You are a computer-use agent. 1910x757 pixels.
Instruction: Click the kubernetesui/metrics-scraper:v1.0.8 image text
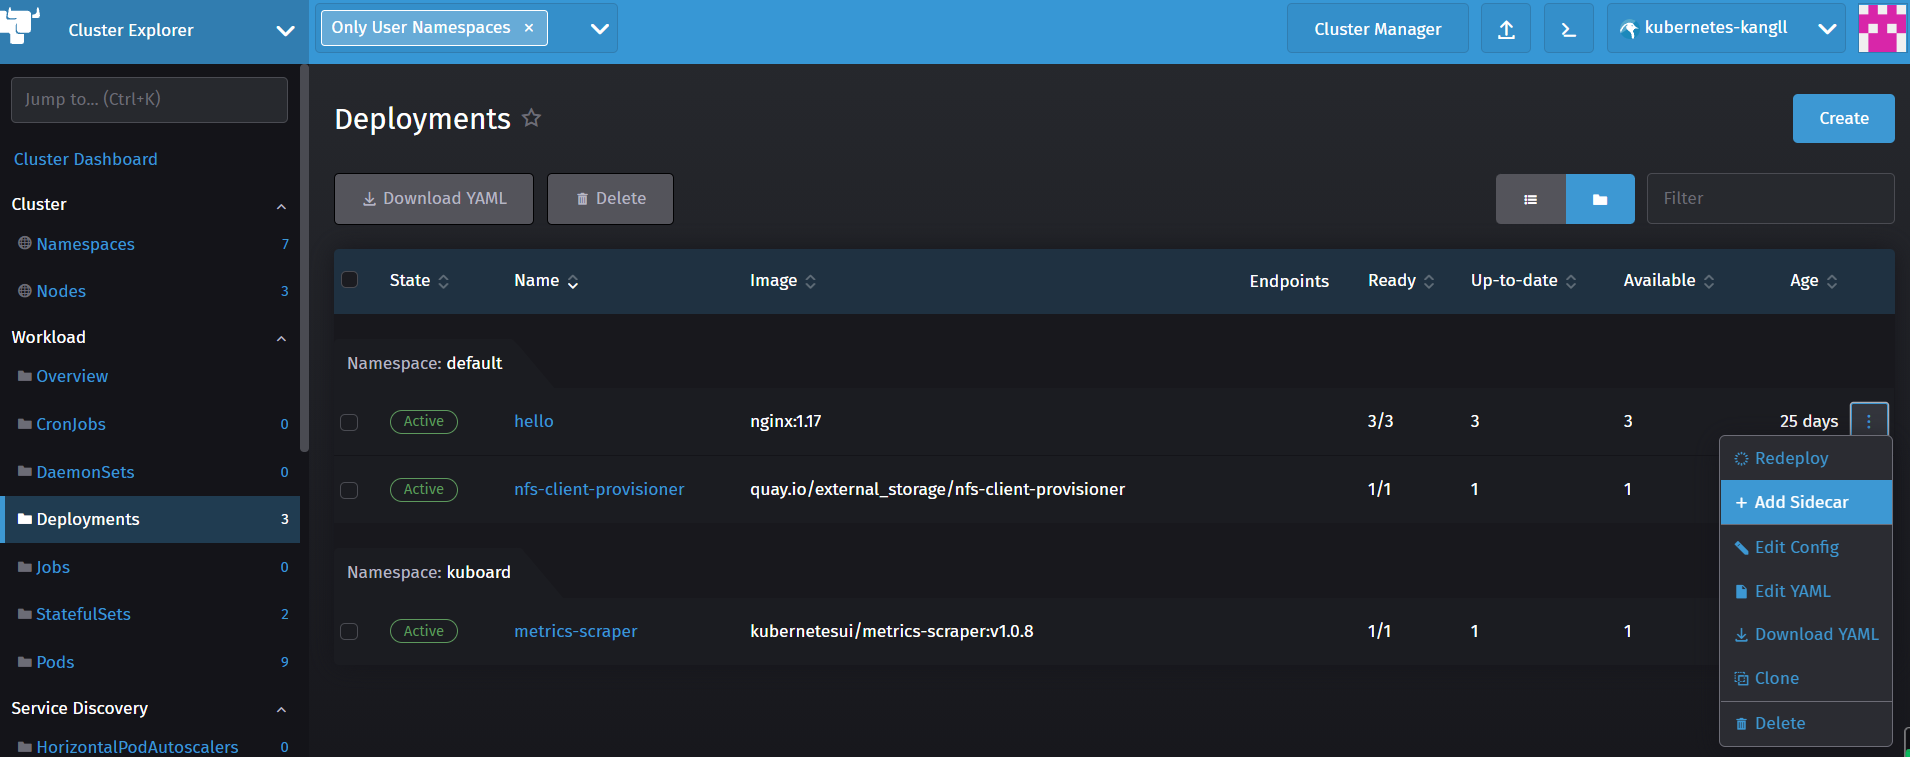pyautogui.click(x=892, y=631)
